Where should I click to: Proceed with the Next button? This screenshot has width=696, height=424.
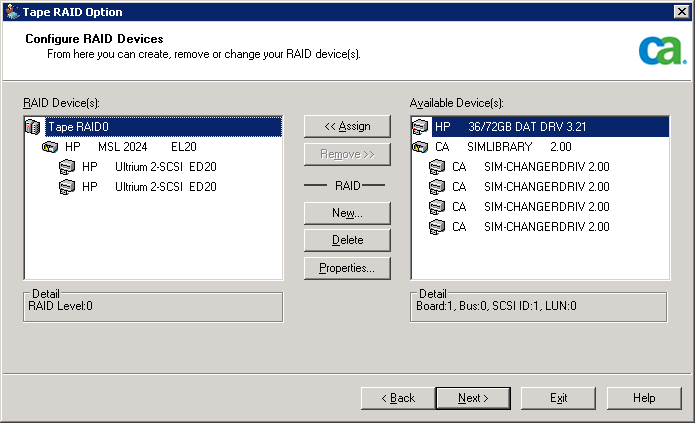click(473, 398)
